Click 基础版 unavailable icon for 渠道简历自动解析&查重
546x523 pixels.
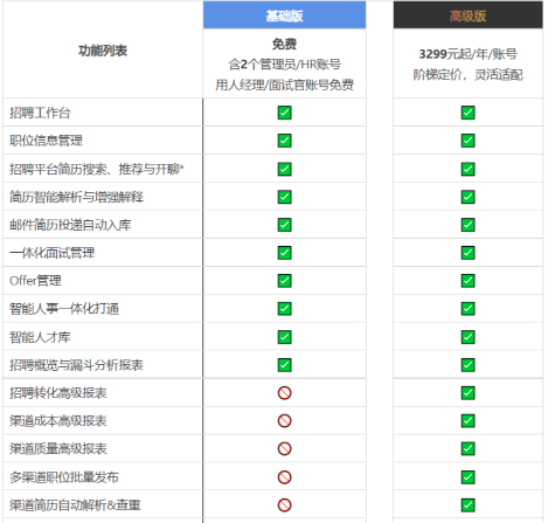[x=284, y=505]
